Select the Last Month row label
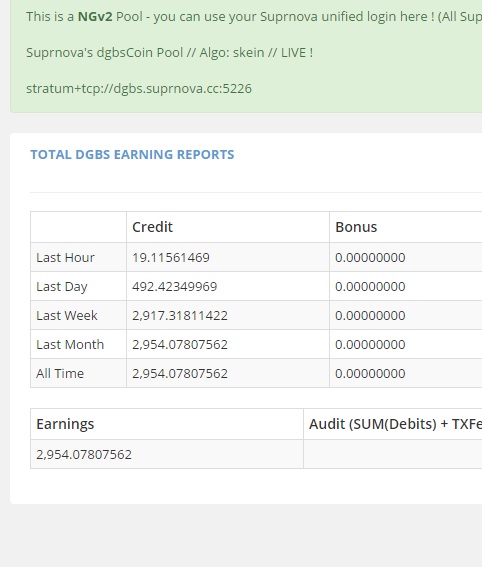 click(x=70, y=344)
